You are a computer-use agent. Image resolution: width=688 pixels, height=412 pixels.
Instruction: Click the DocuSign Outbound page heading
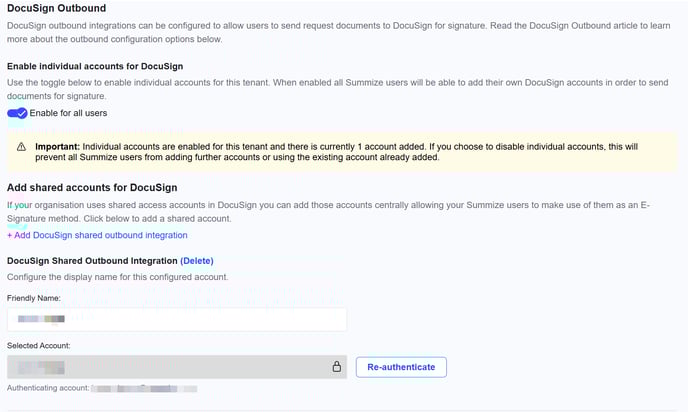tap(57, 8)
